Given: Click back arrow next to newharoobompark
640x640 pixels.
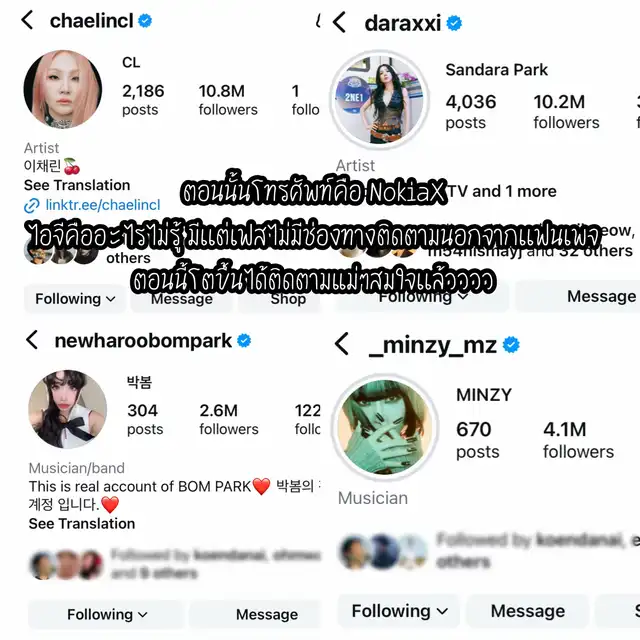Looking at the screenshot, I should coord(32,340).
